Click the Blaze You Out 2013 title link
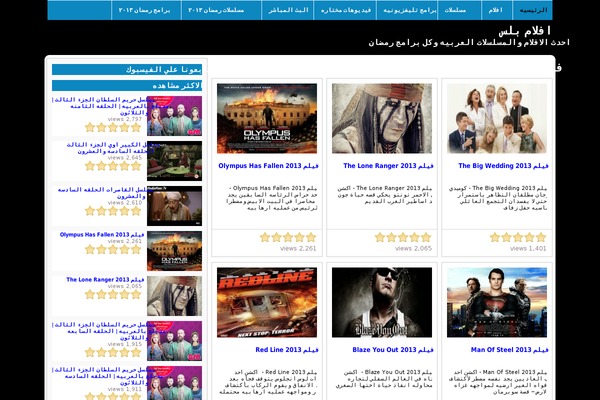600x400 pixels. 393,349
